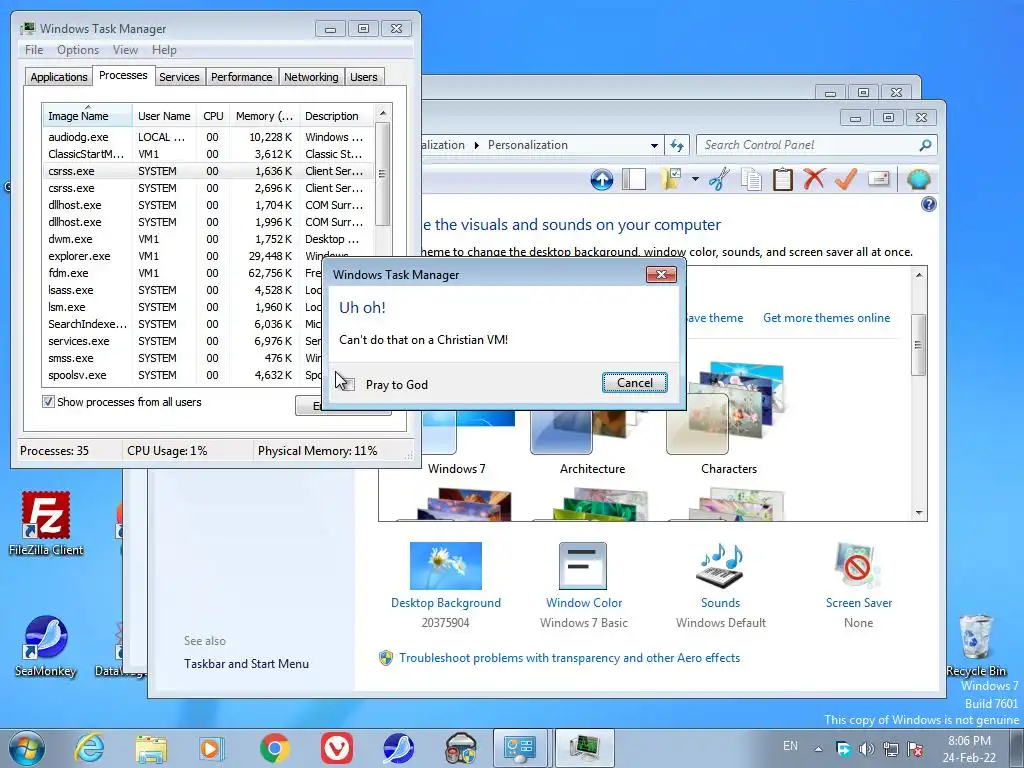Select the Characters theme thumbnail
Image resolution: width=1024 pixels, height=768 pixels.
click(x=728, y=418)
